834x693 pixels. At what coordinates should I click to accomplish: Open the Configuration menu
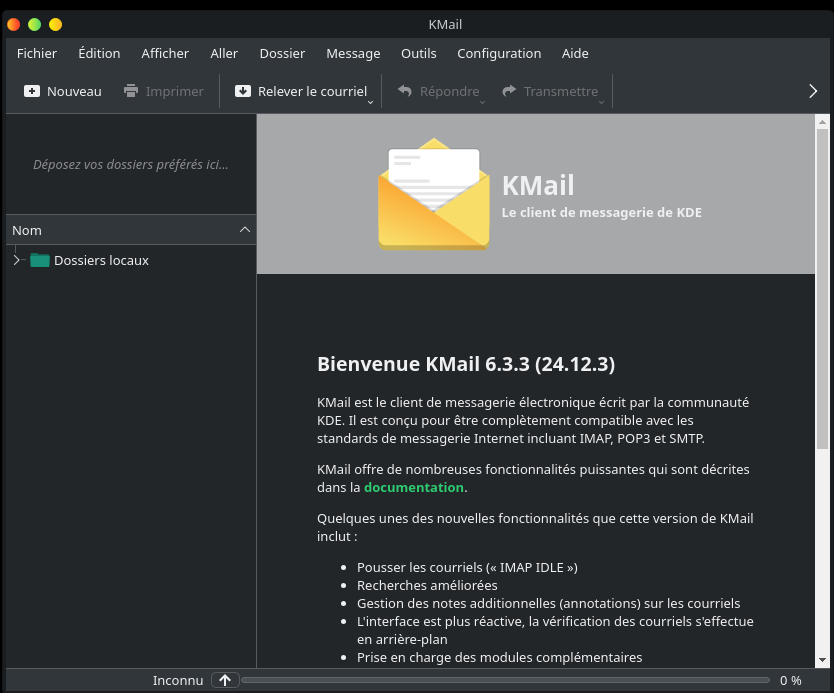pyautogui.click(x=499, y=53)
